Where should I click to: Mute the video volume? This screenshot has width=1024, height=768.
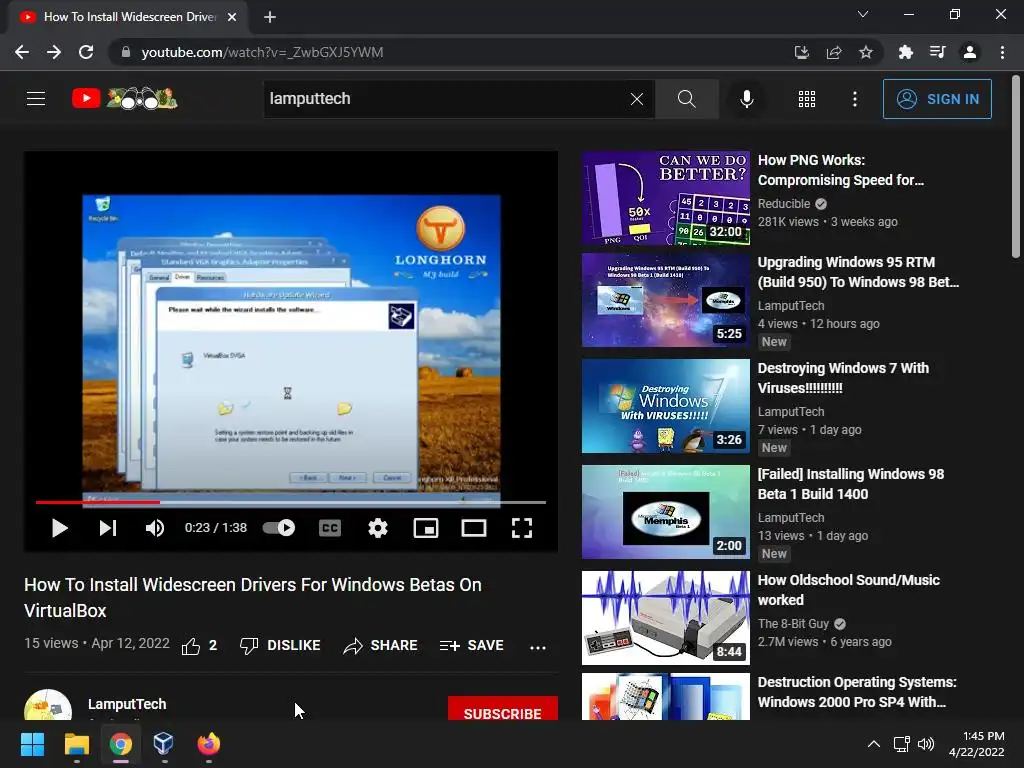[155, 528]
